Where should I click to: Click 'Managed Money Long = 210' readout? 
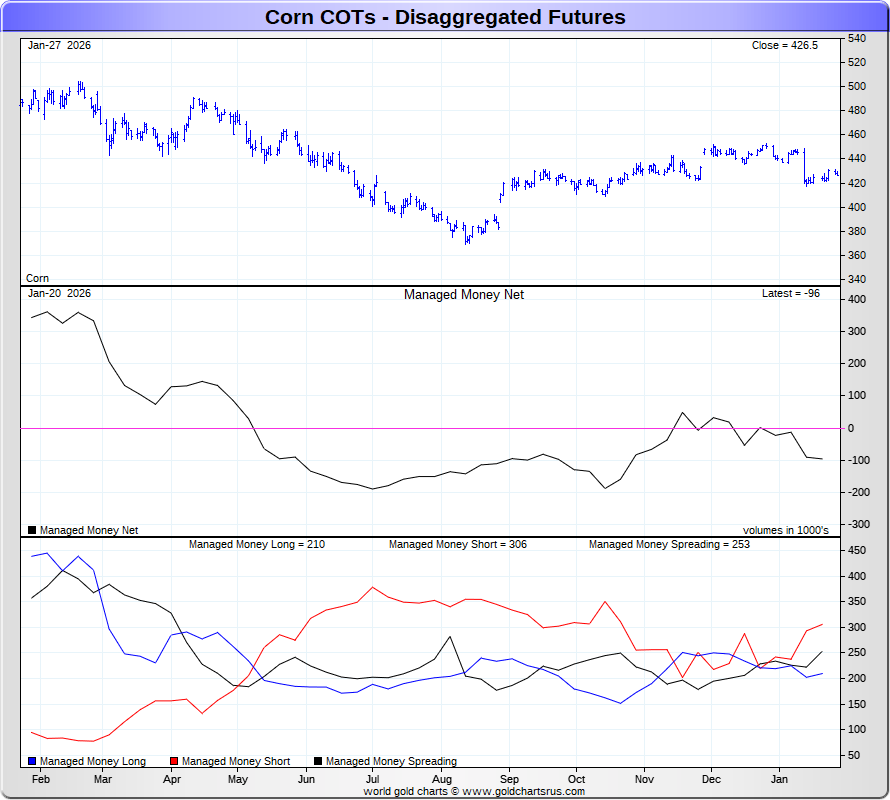click(257, 544)
